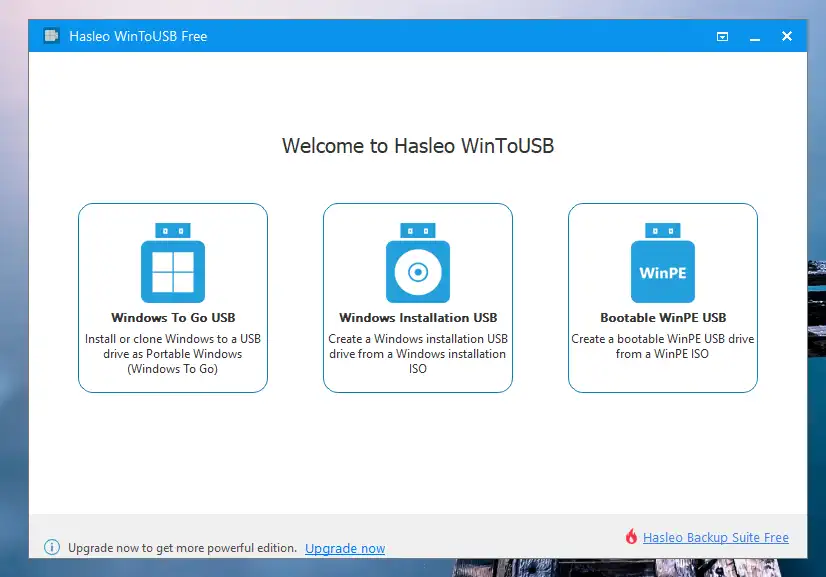Viewport: 826px width, 577px height.
Task: Close the Hasleo WinToUSB window
Action: (x=786, y=36)
